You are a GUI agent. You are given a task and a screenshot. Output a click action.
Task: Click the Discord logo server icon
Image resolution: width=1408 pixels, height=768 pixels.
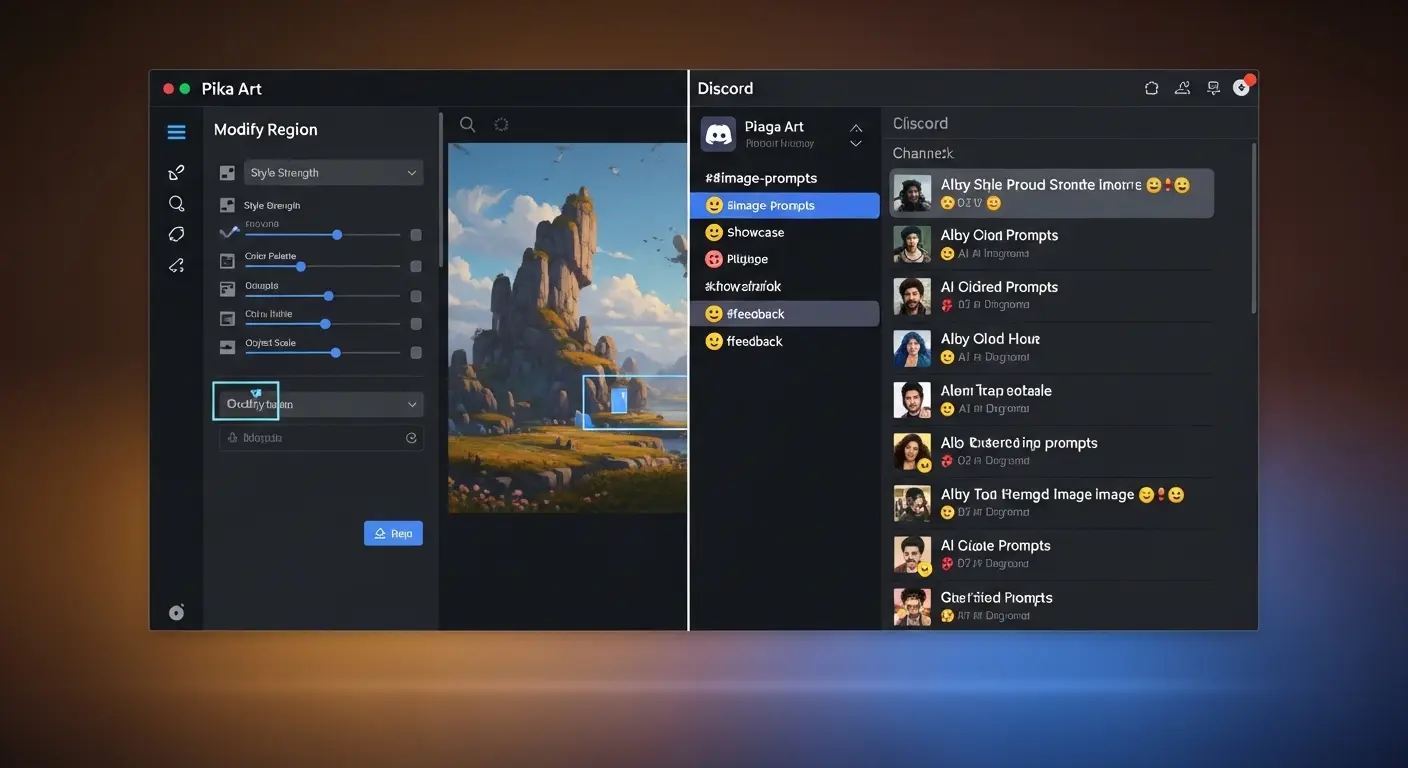pos(718,134)
